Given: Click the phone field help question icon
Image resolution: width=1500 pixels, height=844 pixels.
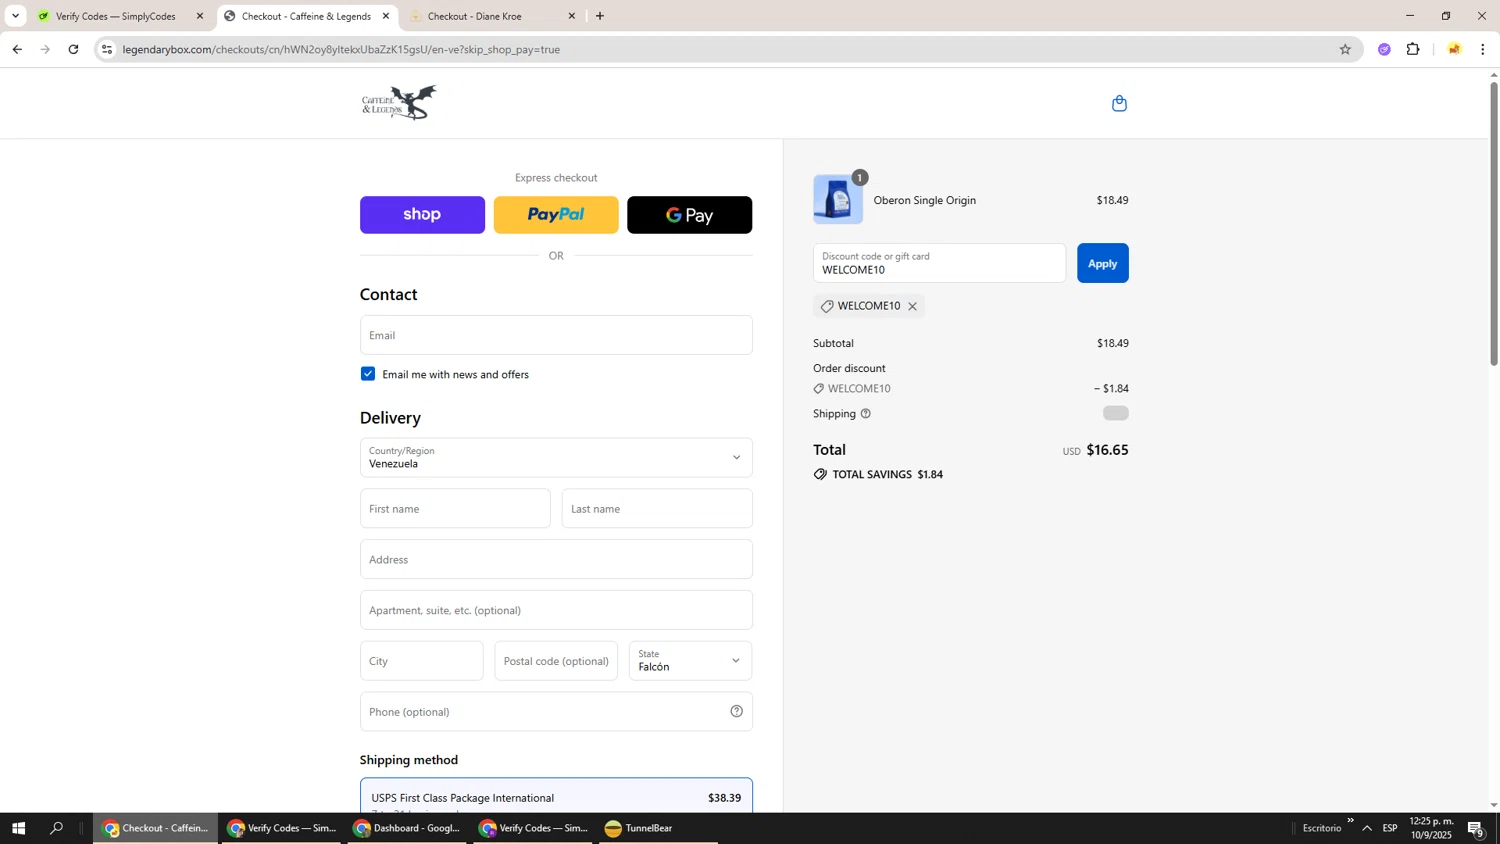Looking at the screenshot, I should point(737,712).
